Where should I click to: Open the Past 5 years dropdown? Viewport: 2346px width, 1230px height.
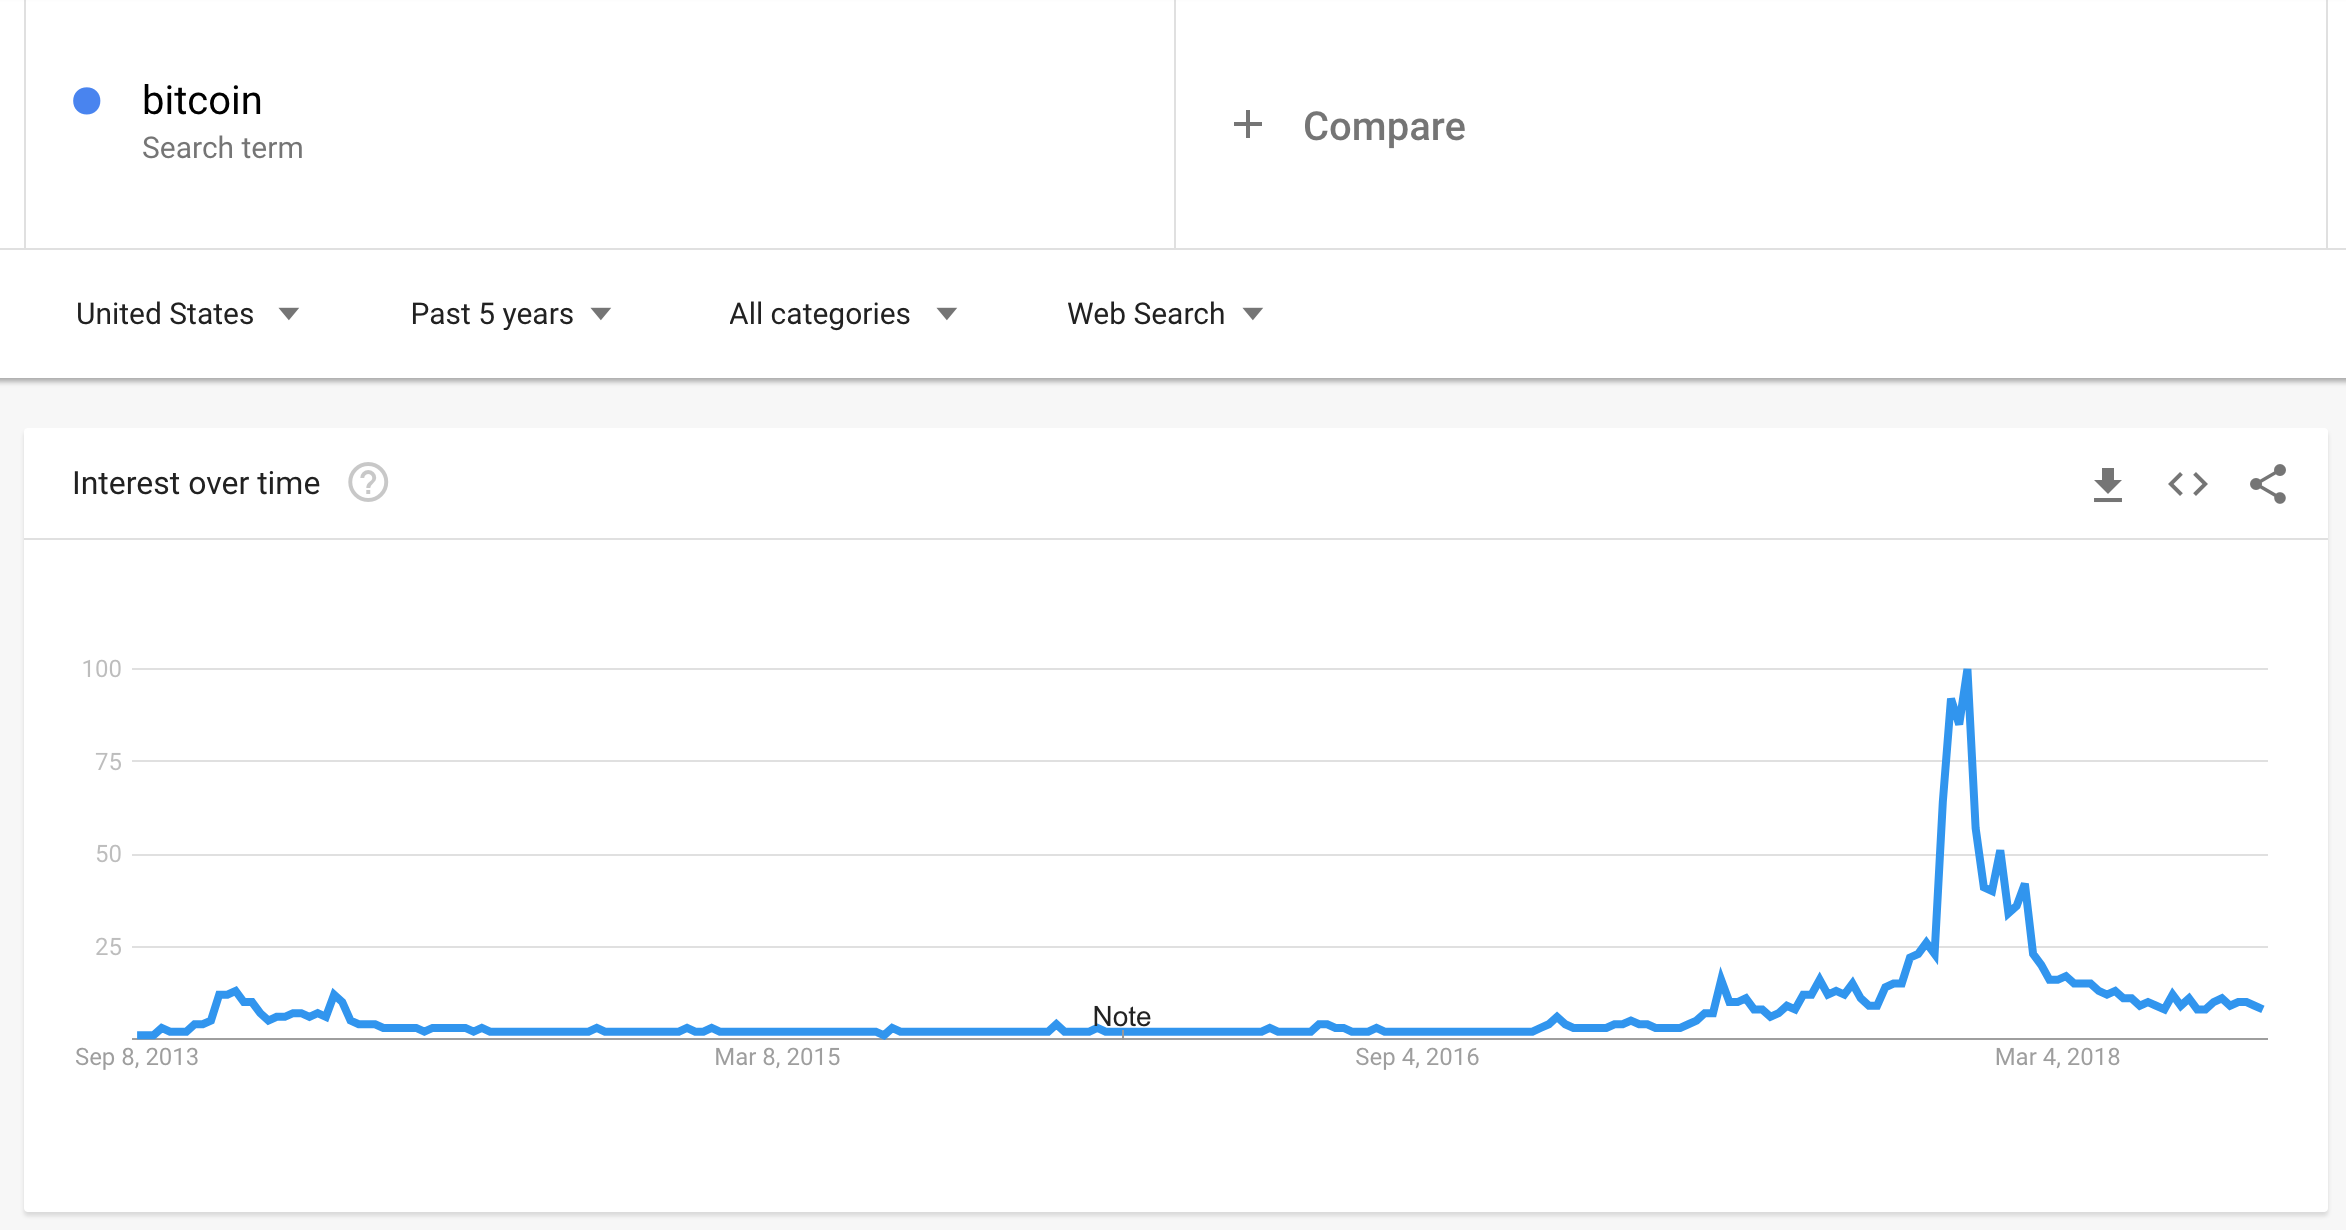pyautogui.click(x=511, y=314)
